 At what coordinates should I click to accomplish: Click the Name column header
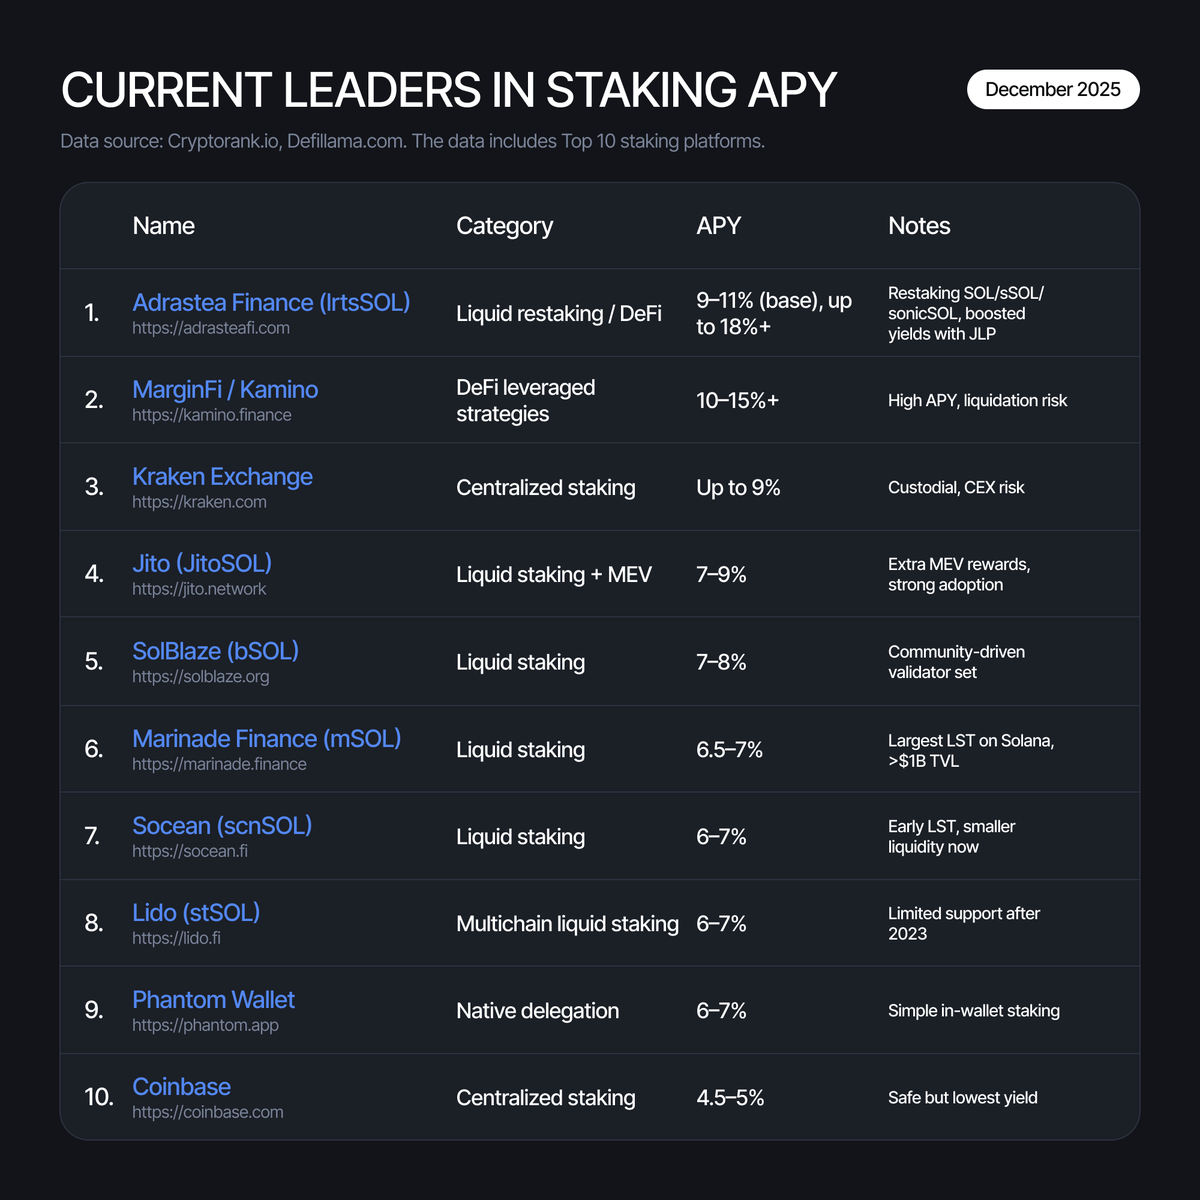point(163,226)
